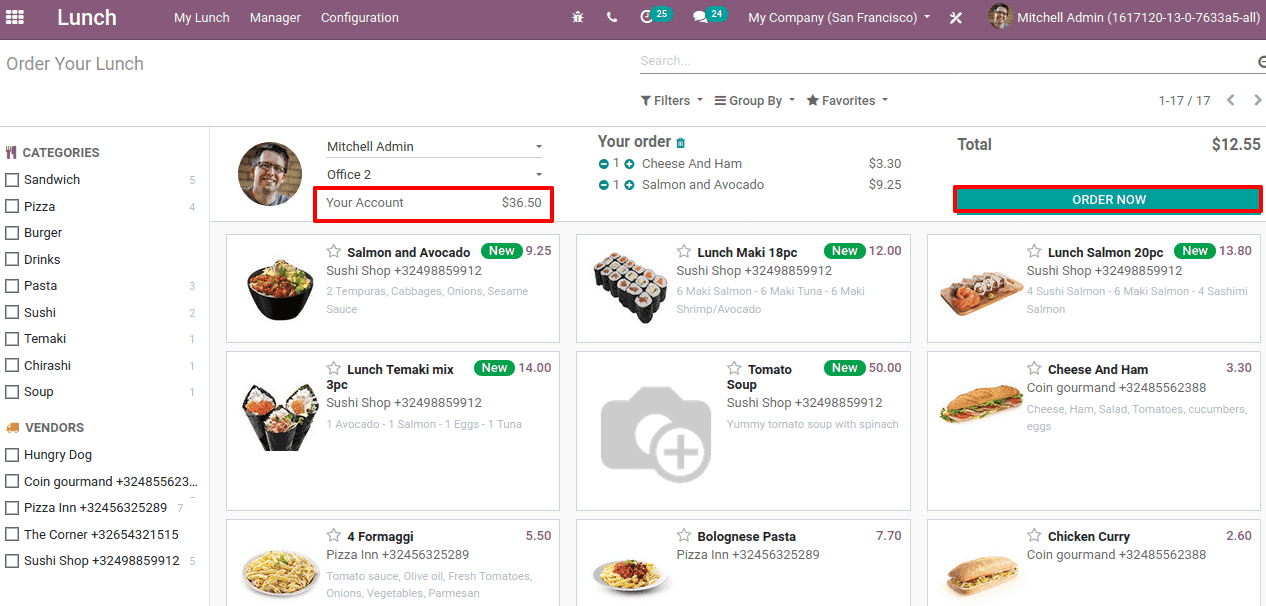Screen dimensions: 1266x606
Task: Go to previous page arrow
Action: coord(1231,100)
